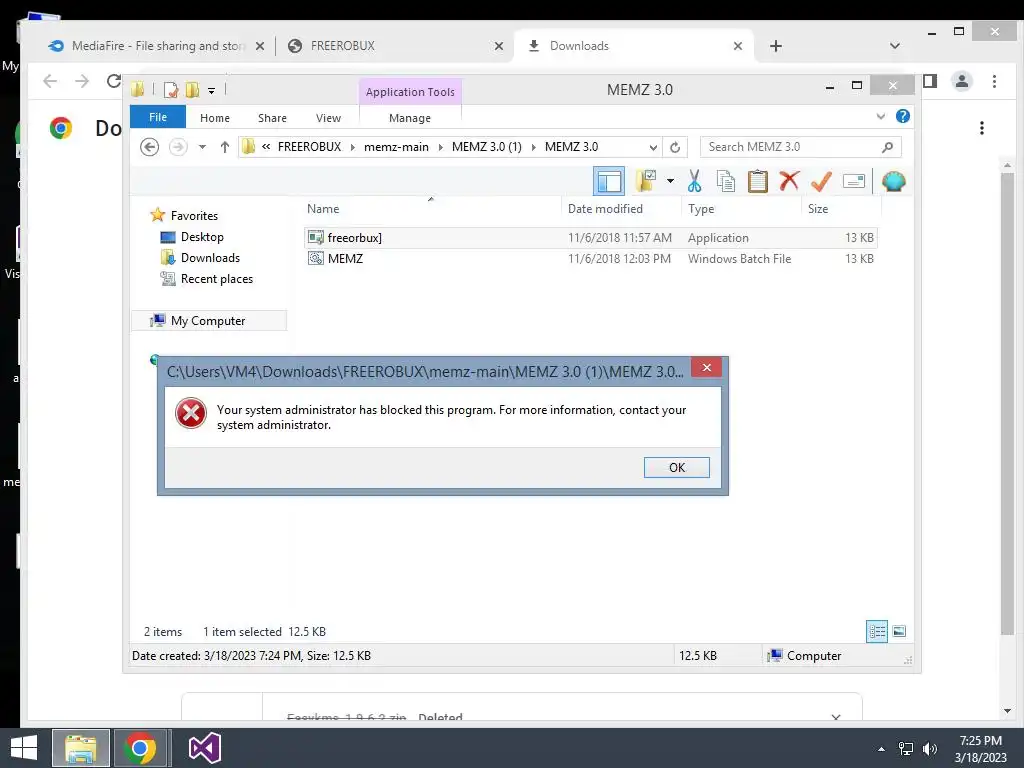
Task: Open Chrome tab search dropdown
Action: click(895, 46)
